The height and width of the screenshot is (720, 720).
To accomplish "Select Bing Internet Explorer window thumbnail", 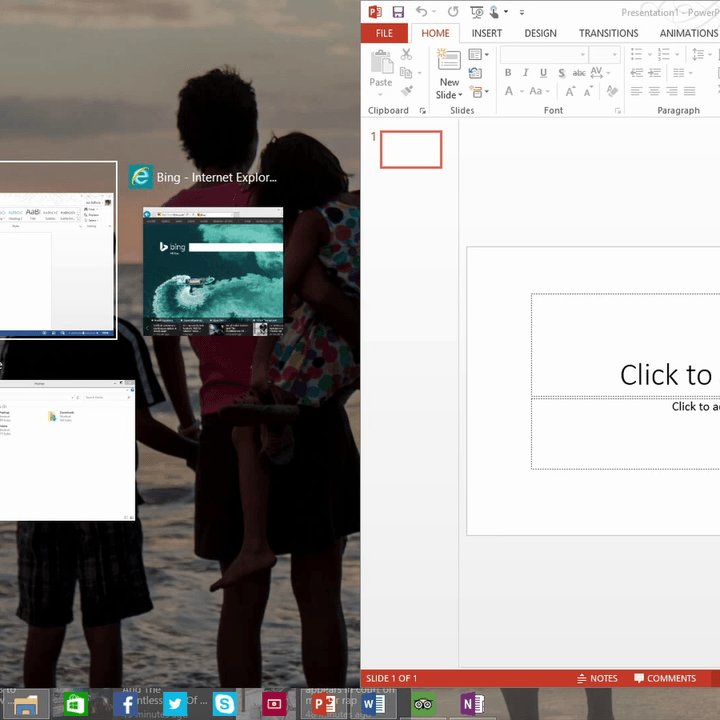I will point(213,271).
